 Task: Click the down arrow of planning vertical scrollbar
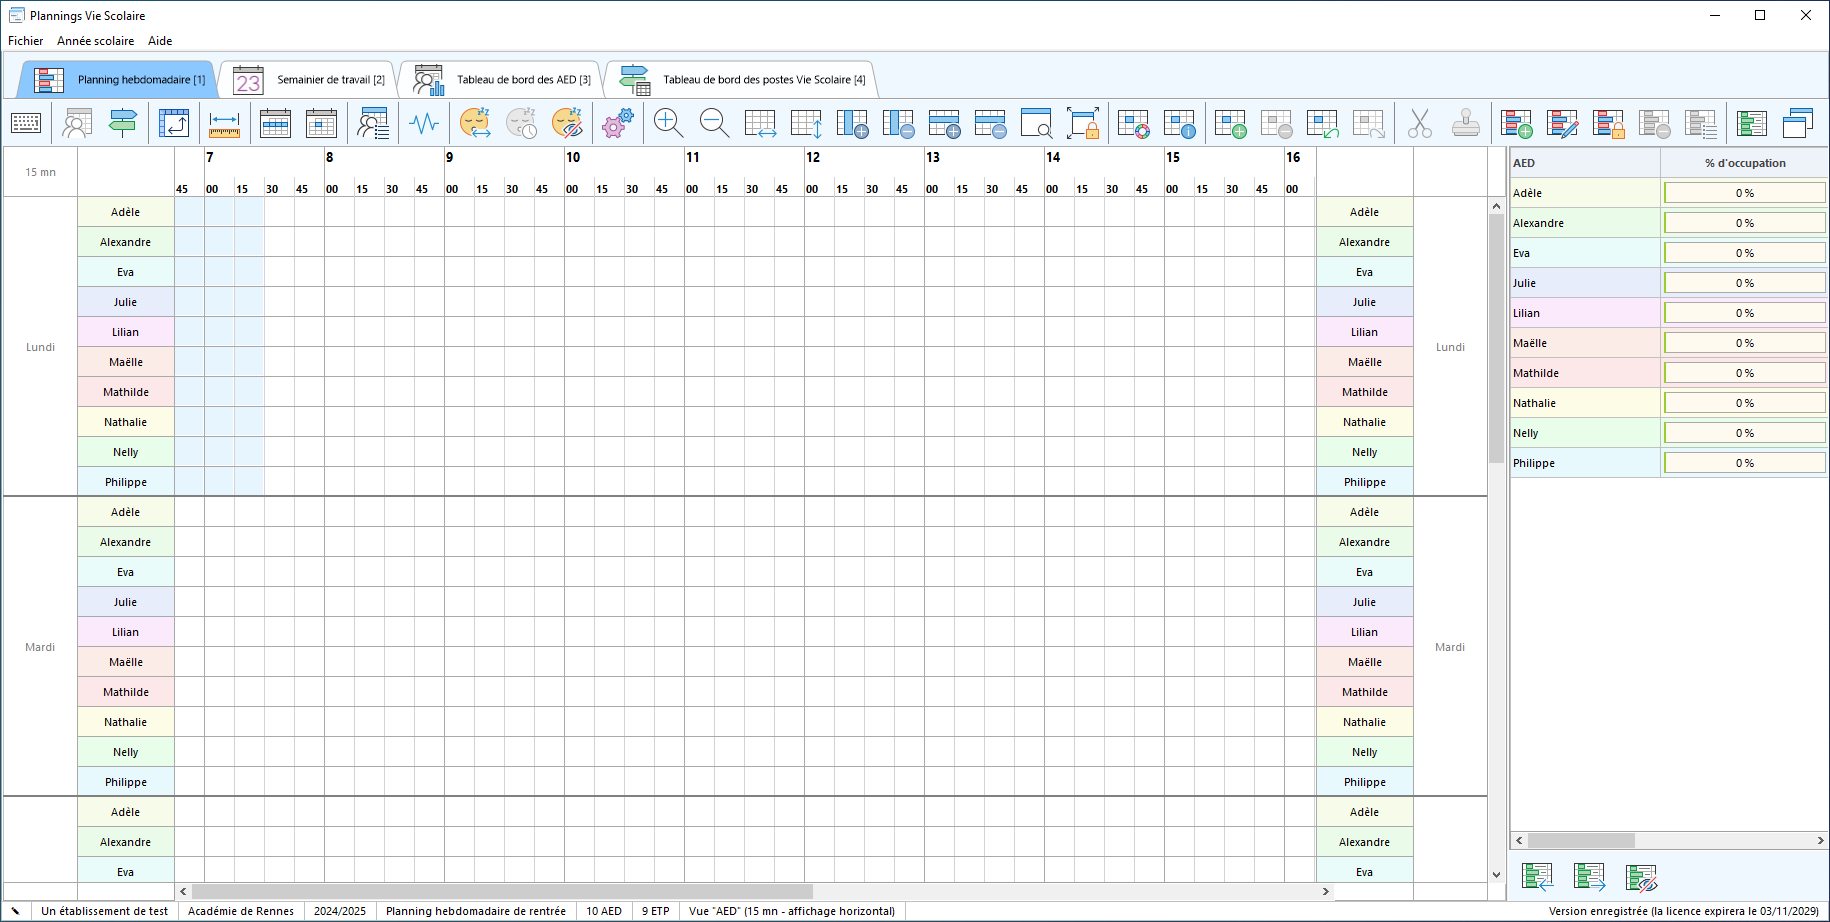point(1496,875)
